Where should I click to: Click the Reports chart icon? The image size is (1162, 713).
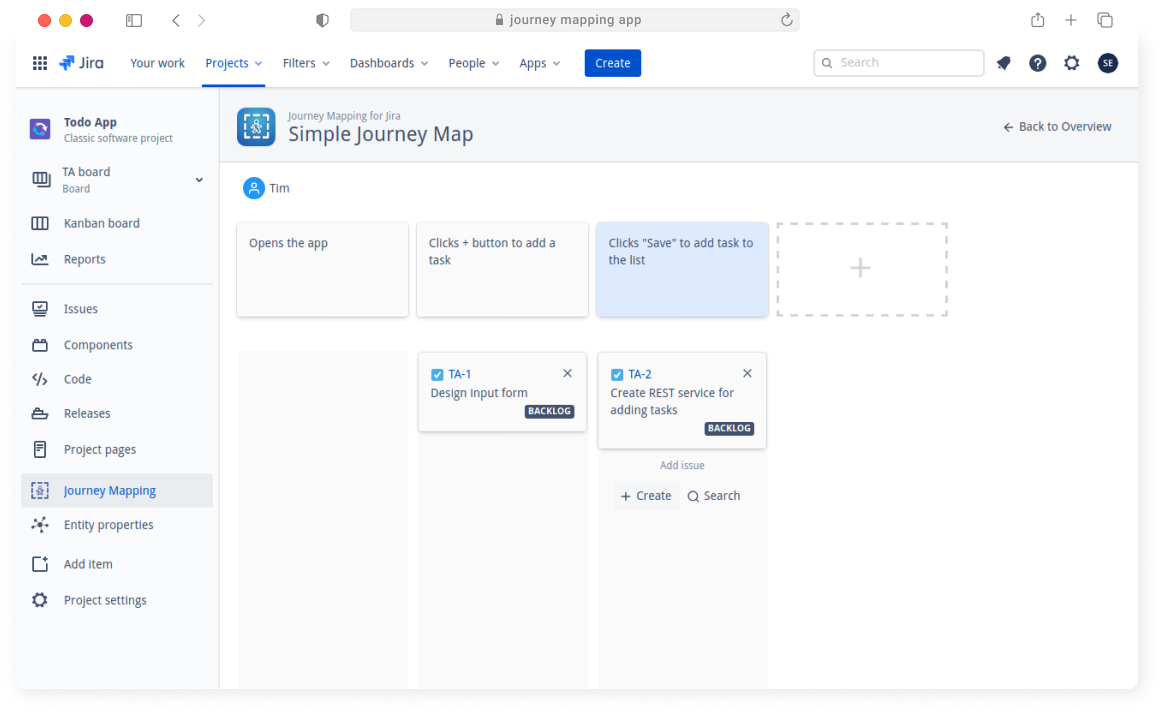pyautogui.click(x=40, y=259)
